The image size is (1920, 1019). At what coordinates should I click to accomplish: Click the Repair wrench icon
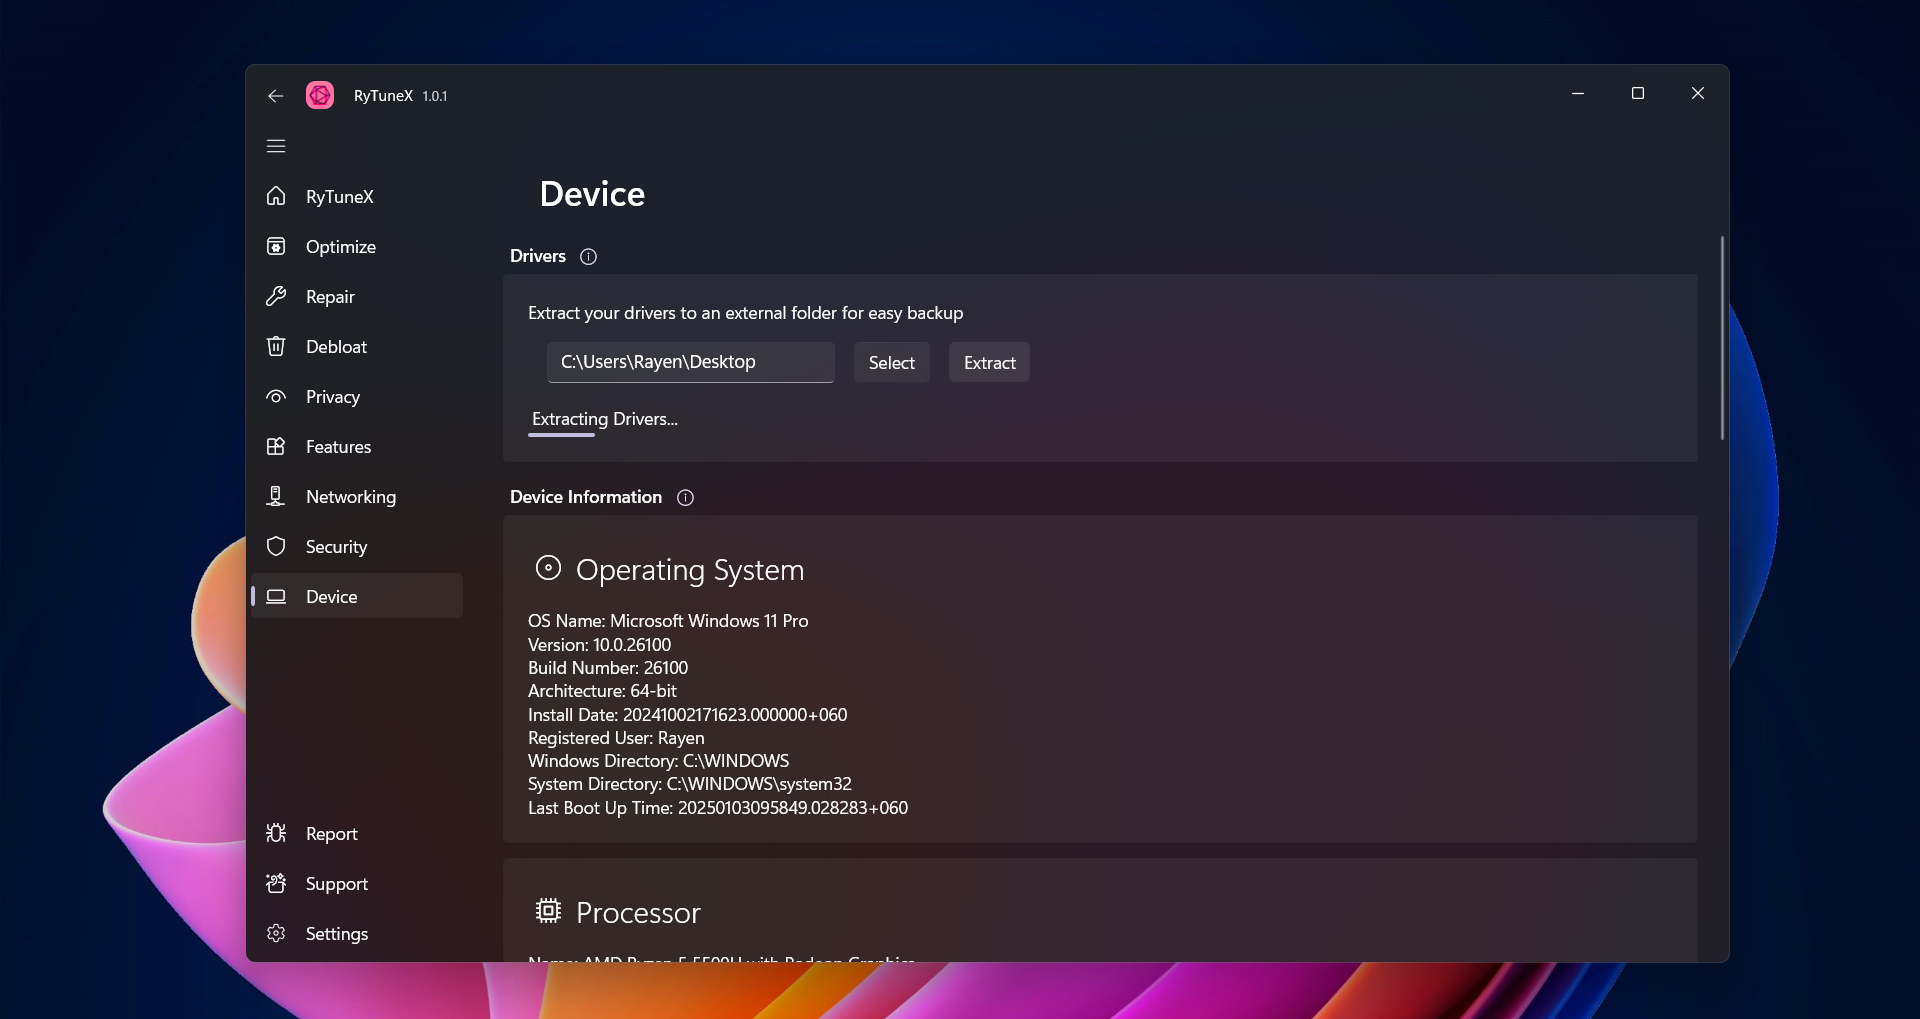pos(276,296)
